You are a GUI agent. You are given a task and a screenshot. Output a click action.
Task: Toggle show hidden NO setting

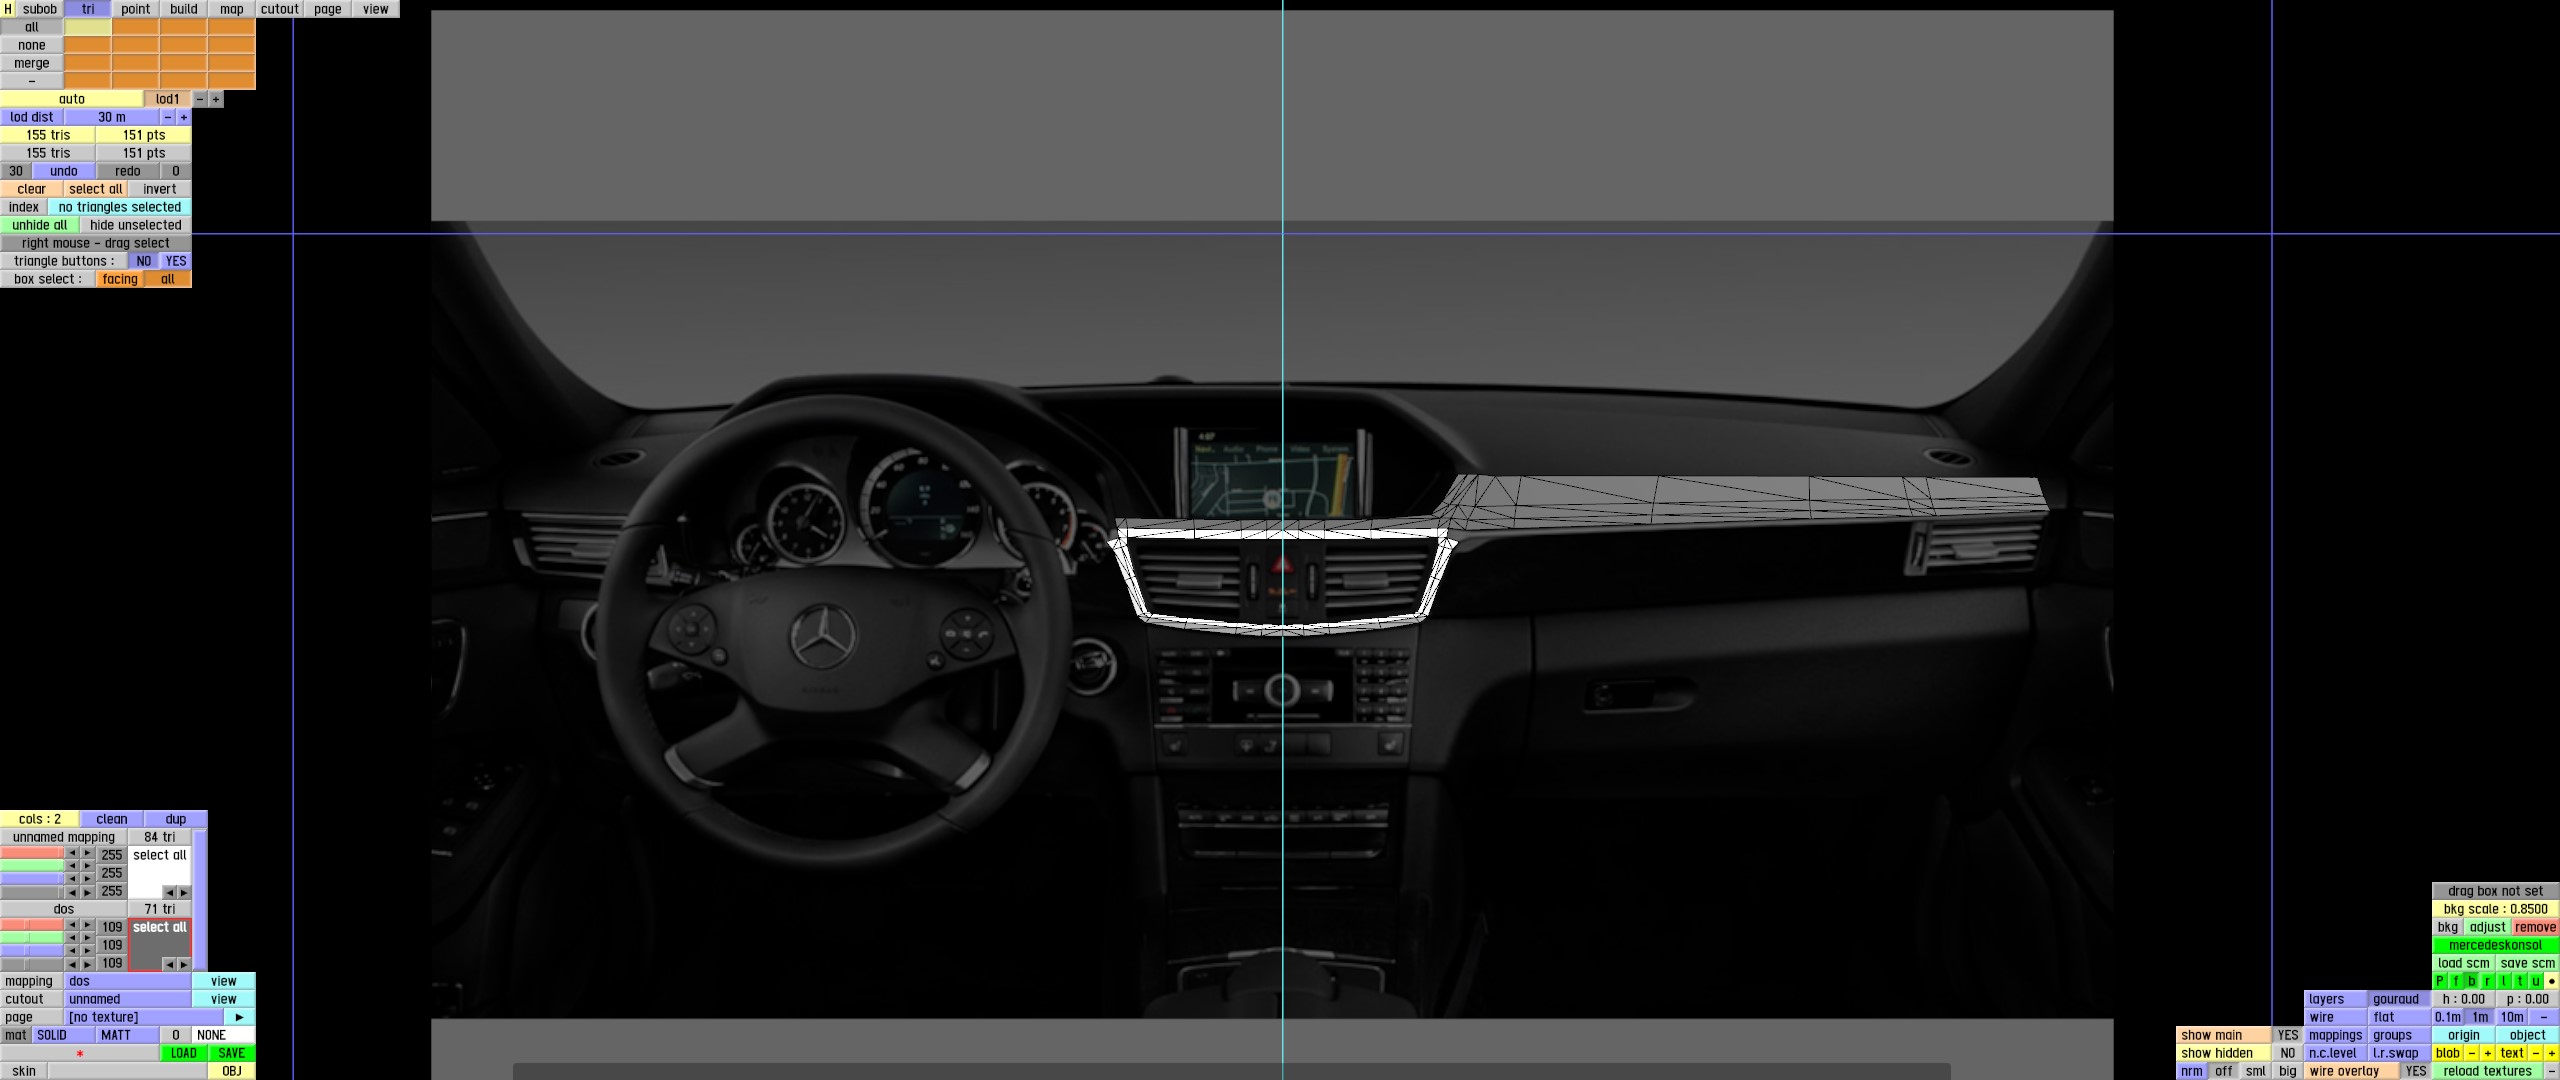2288,1053
